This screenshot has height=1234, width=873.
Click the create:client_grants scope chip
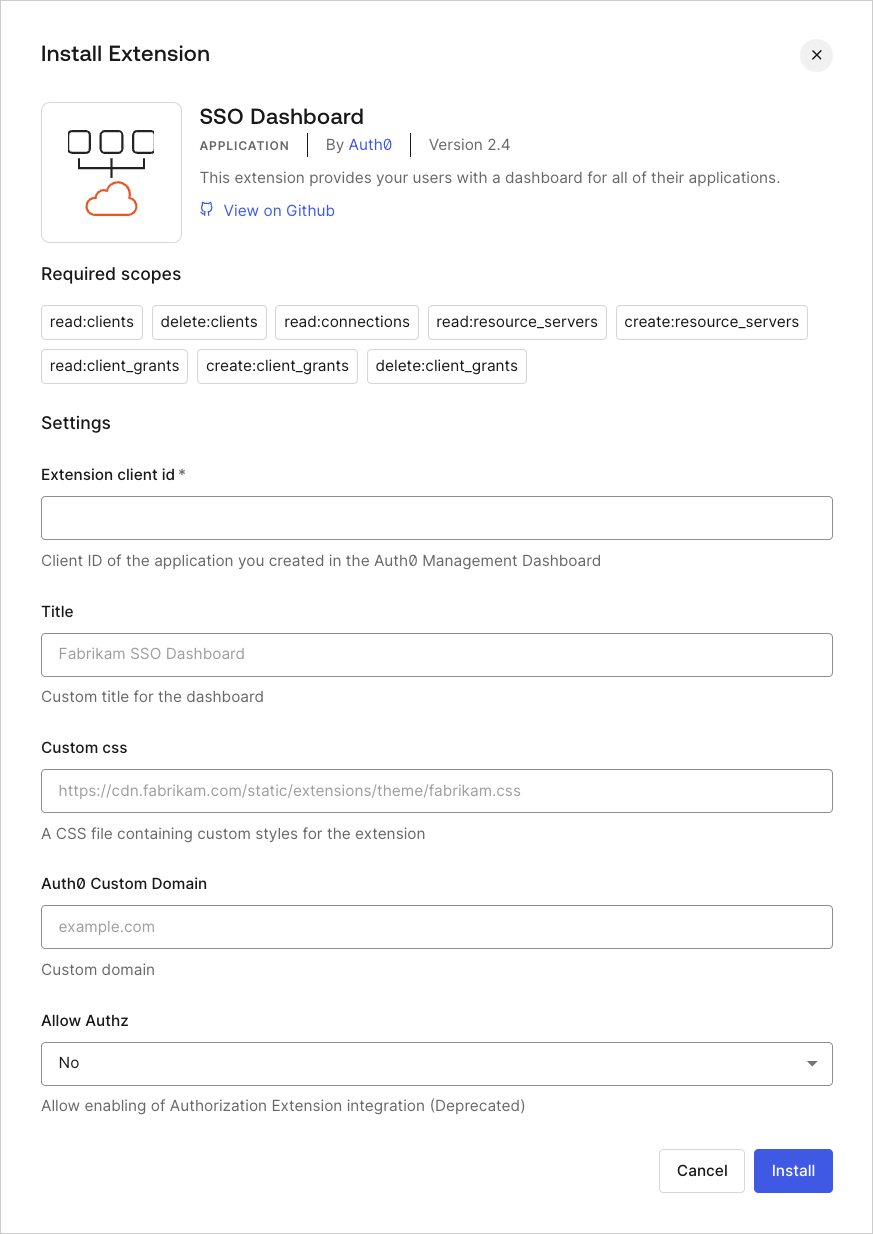pos(277,366)
